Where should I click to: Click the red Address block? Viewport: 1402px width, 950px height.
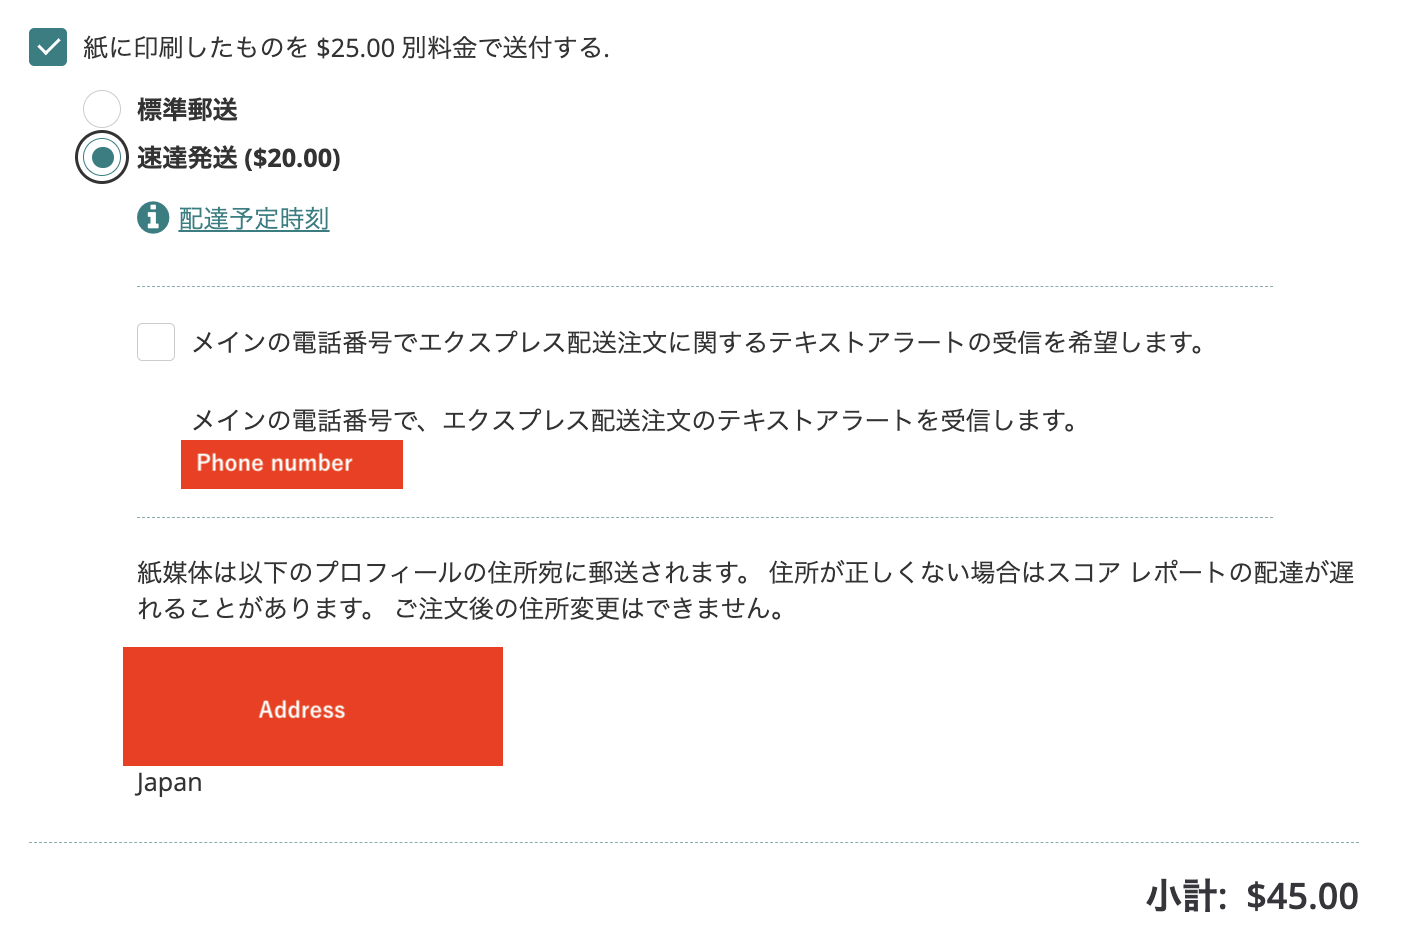coord(312,706)
